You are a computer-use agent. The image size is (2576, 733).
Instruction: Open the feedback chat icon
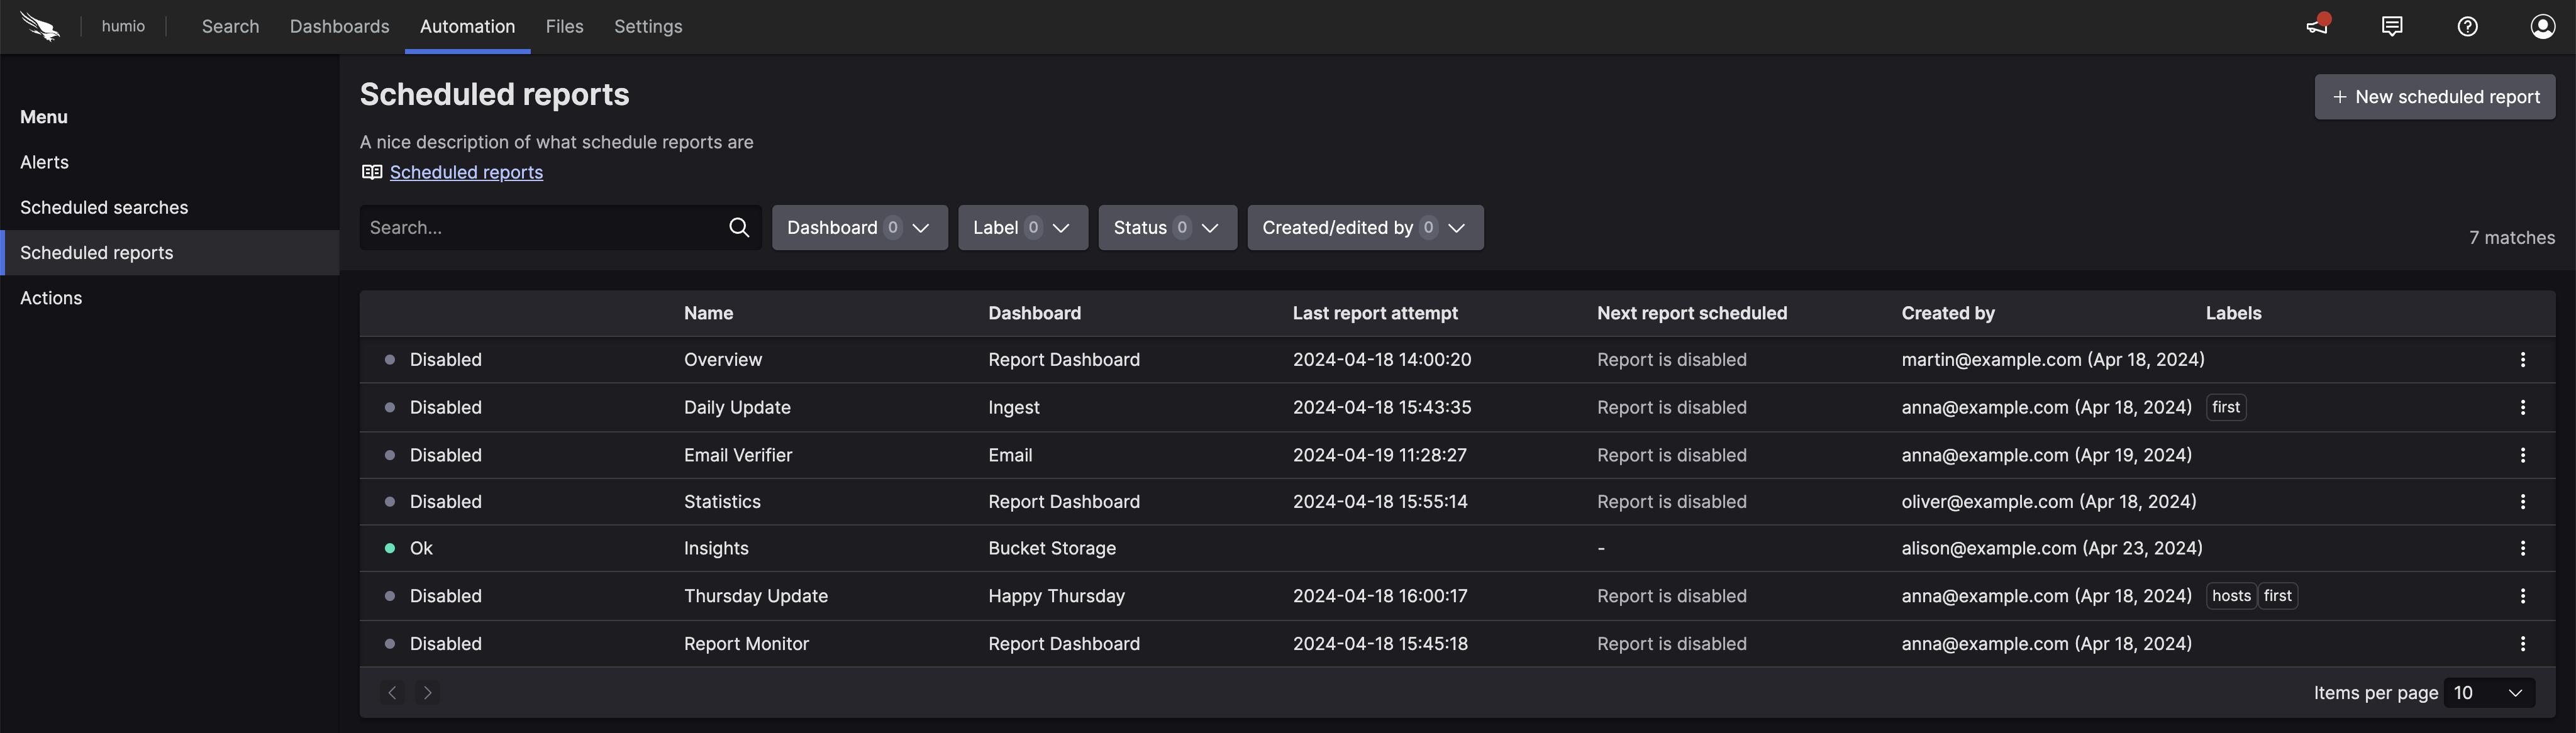click(x=2392, y=26)
